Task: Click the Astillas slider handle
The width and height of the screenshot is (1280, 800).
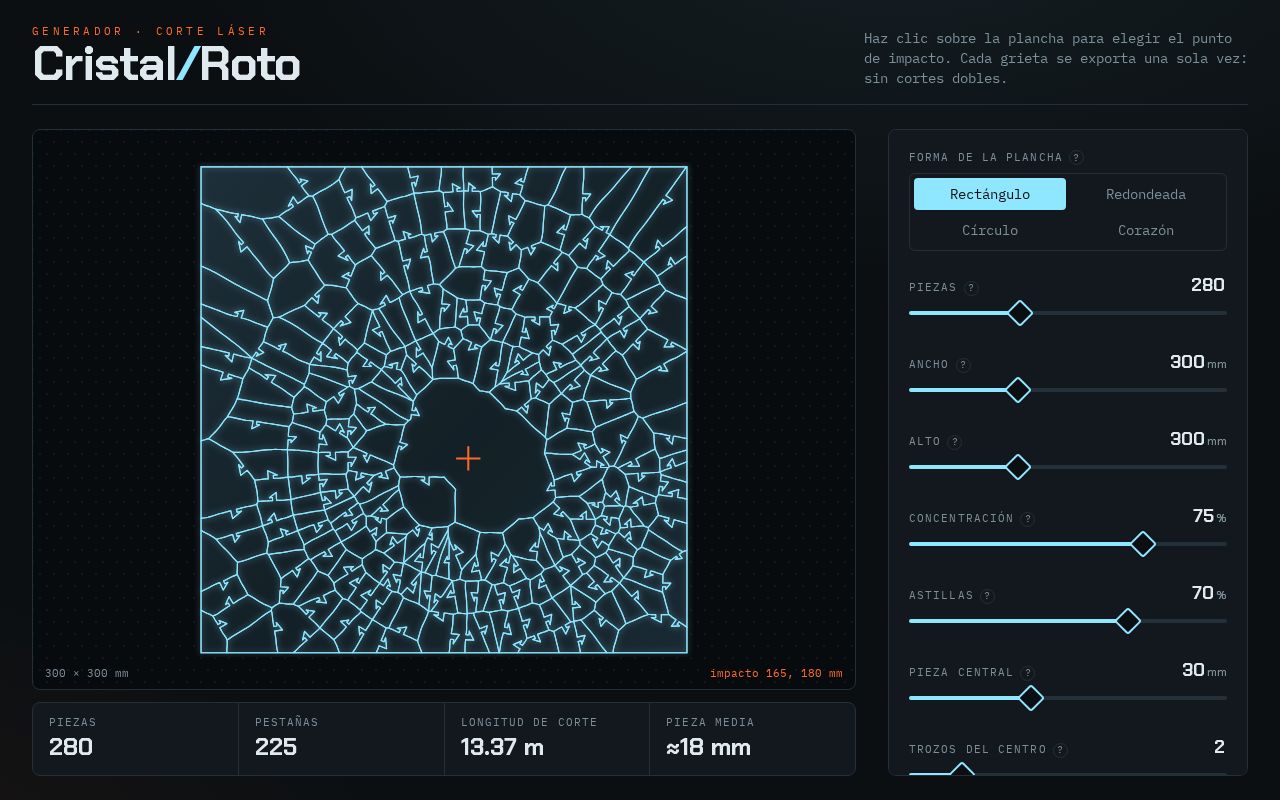Action: pos(1128,621)
